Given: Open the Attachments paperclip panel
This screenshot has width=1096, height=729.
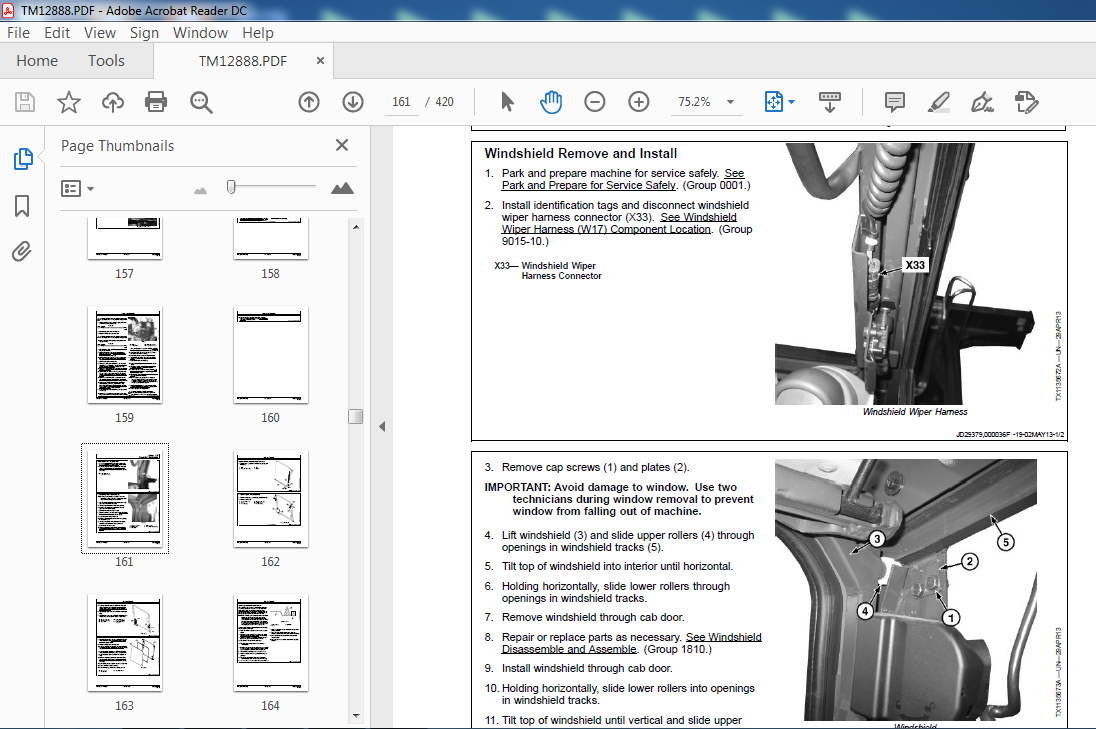Looking at the screenshot, I should pos(22,251).
